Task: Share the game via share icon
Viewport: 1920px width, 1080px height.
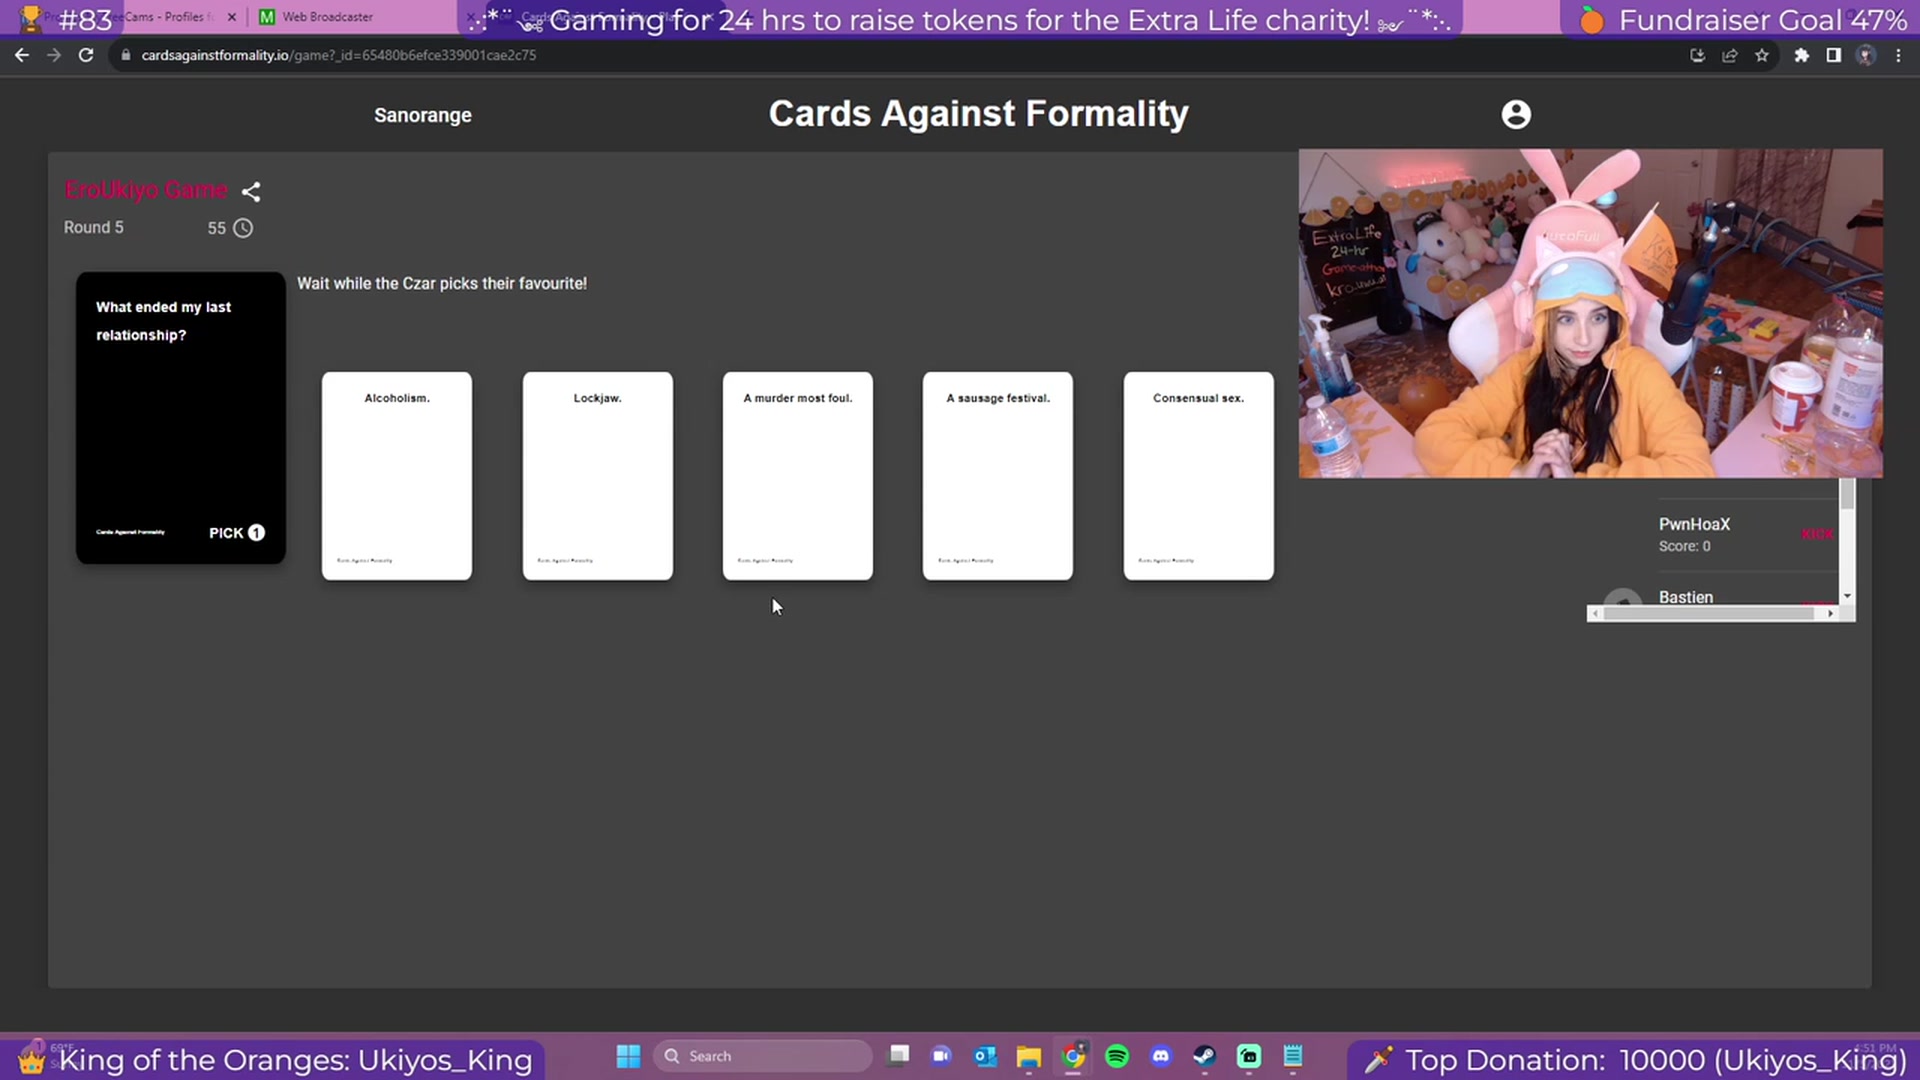Action: (251, 191)
